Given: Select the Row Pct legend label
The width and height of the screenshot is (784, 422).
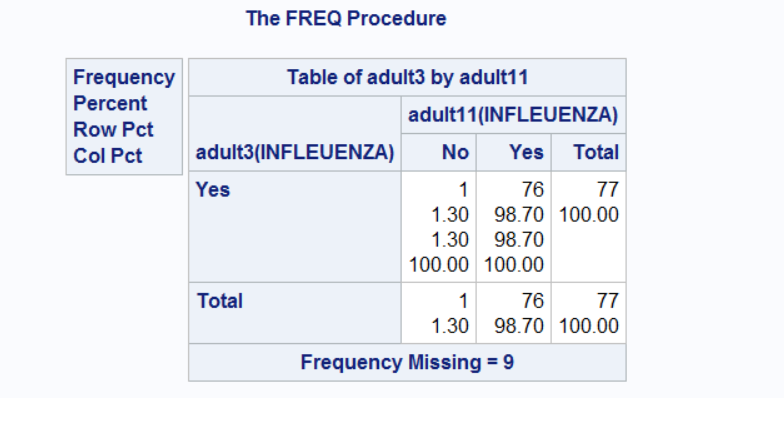Looking at the screenshot, I should coord(113,130).
